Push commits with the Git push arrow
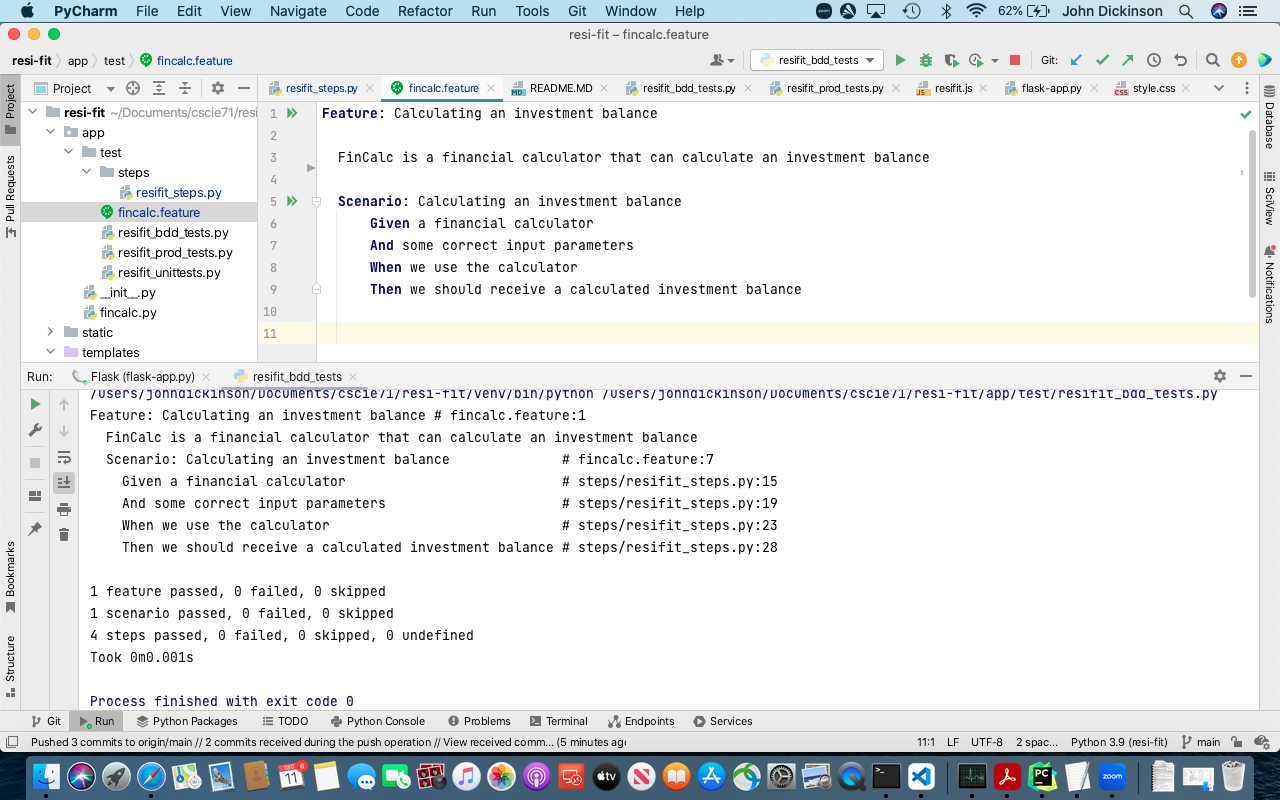 [1126, 59]
